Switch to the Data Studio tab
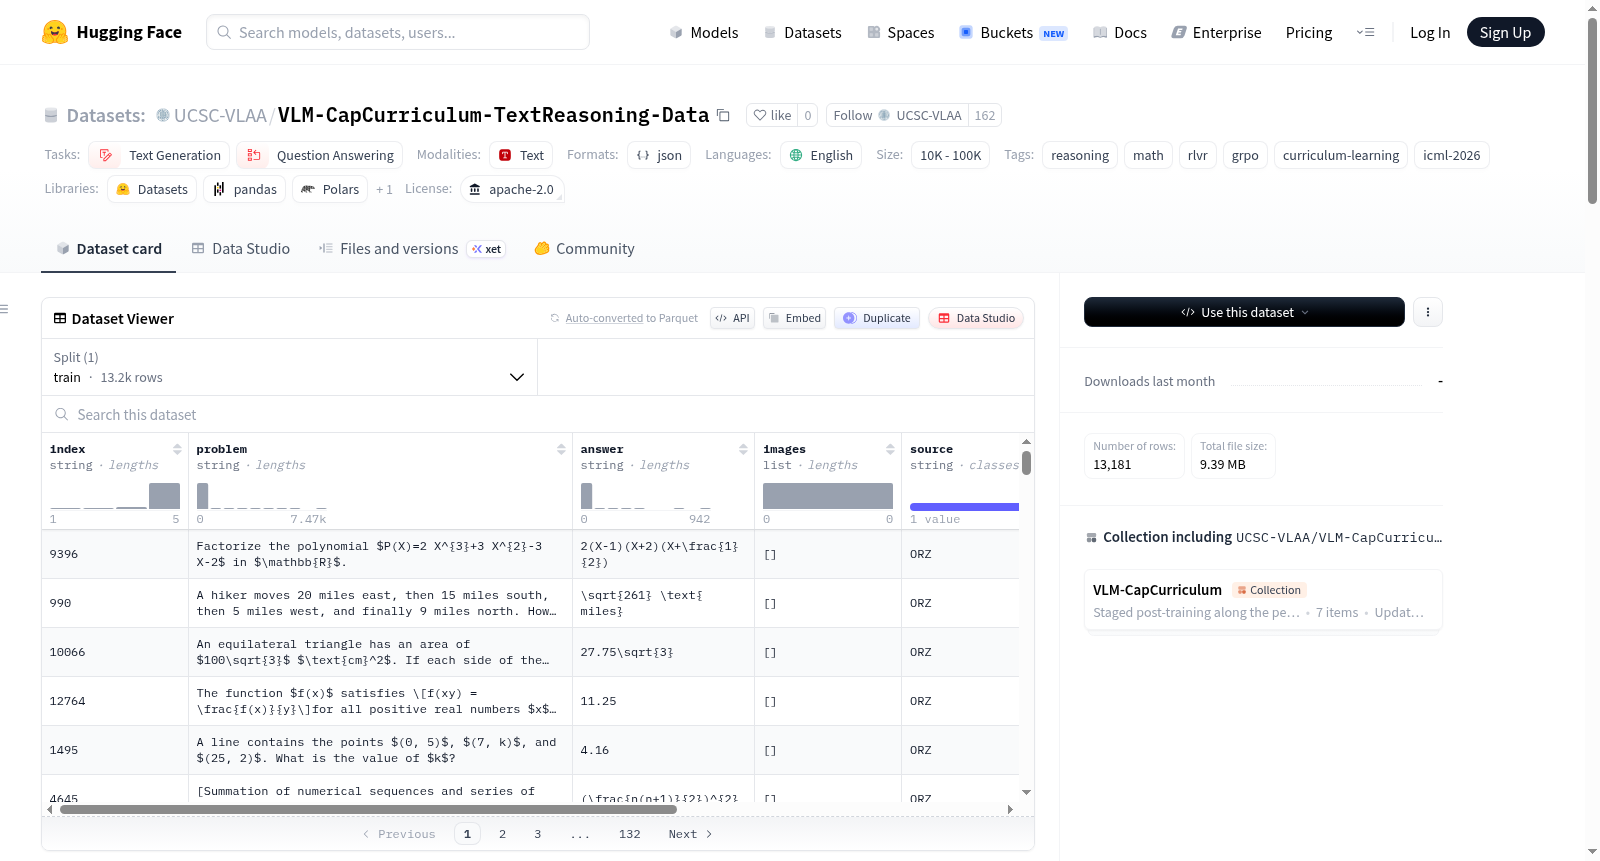1600x861 pixels. point(241,249)
